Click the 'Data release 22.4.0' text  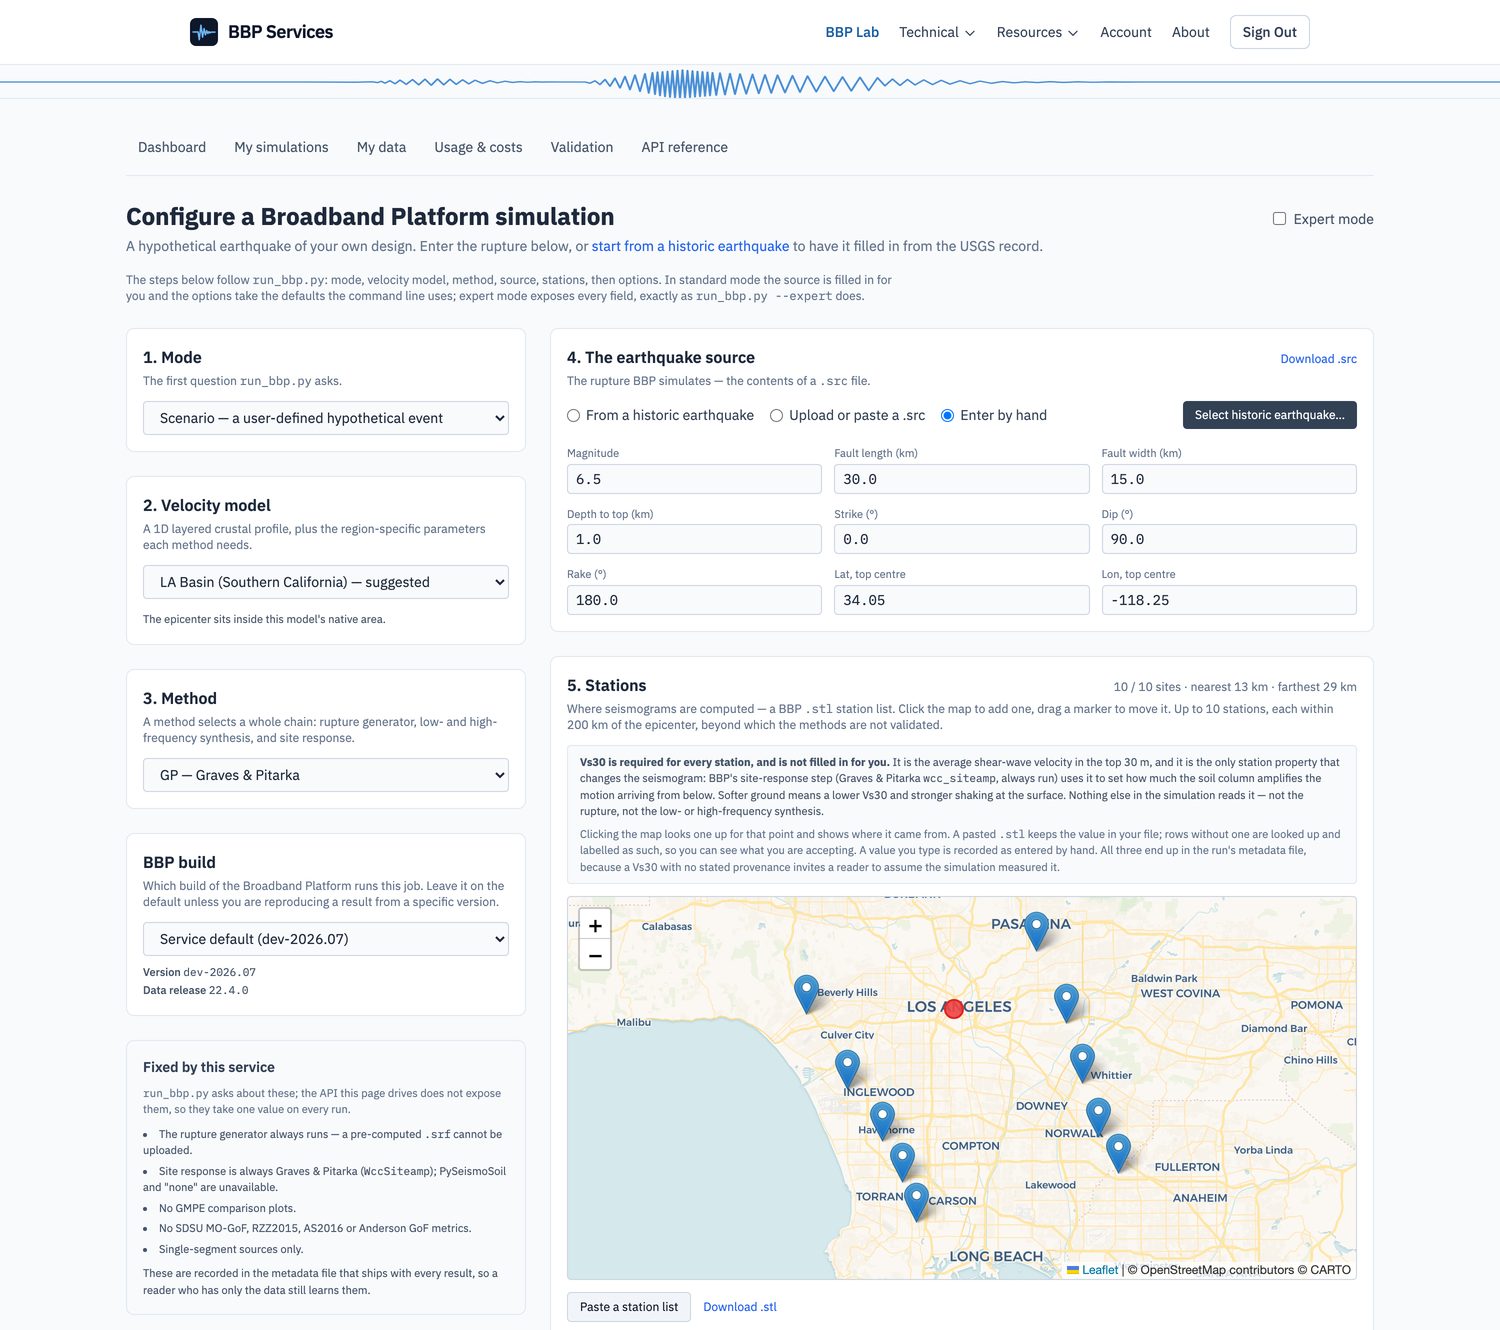point(196,990)
